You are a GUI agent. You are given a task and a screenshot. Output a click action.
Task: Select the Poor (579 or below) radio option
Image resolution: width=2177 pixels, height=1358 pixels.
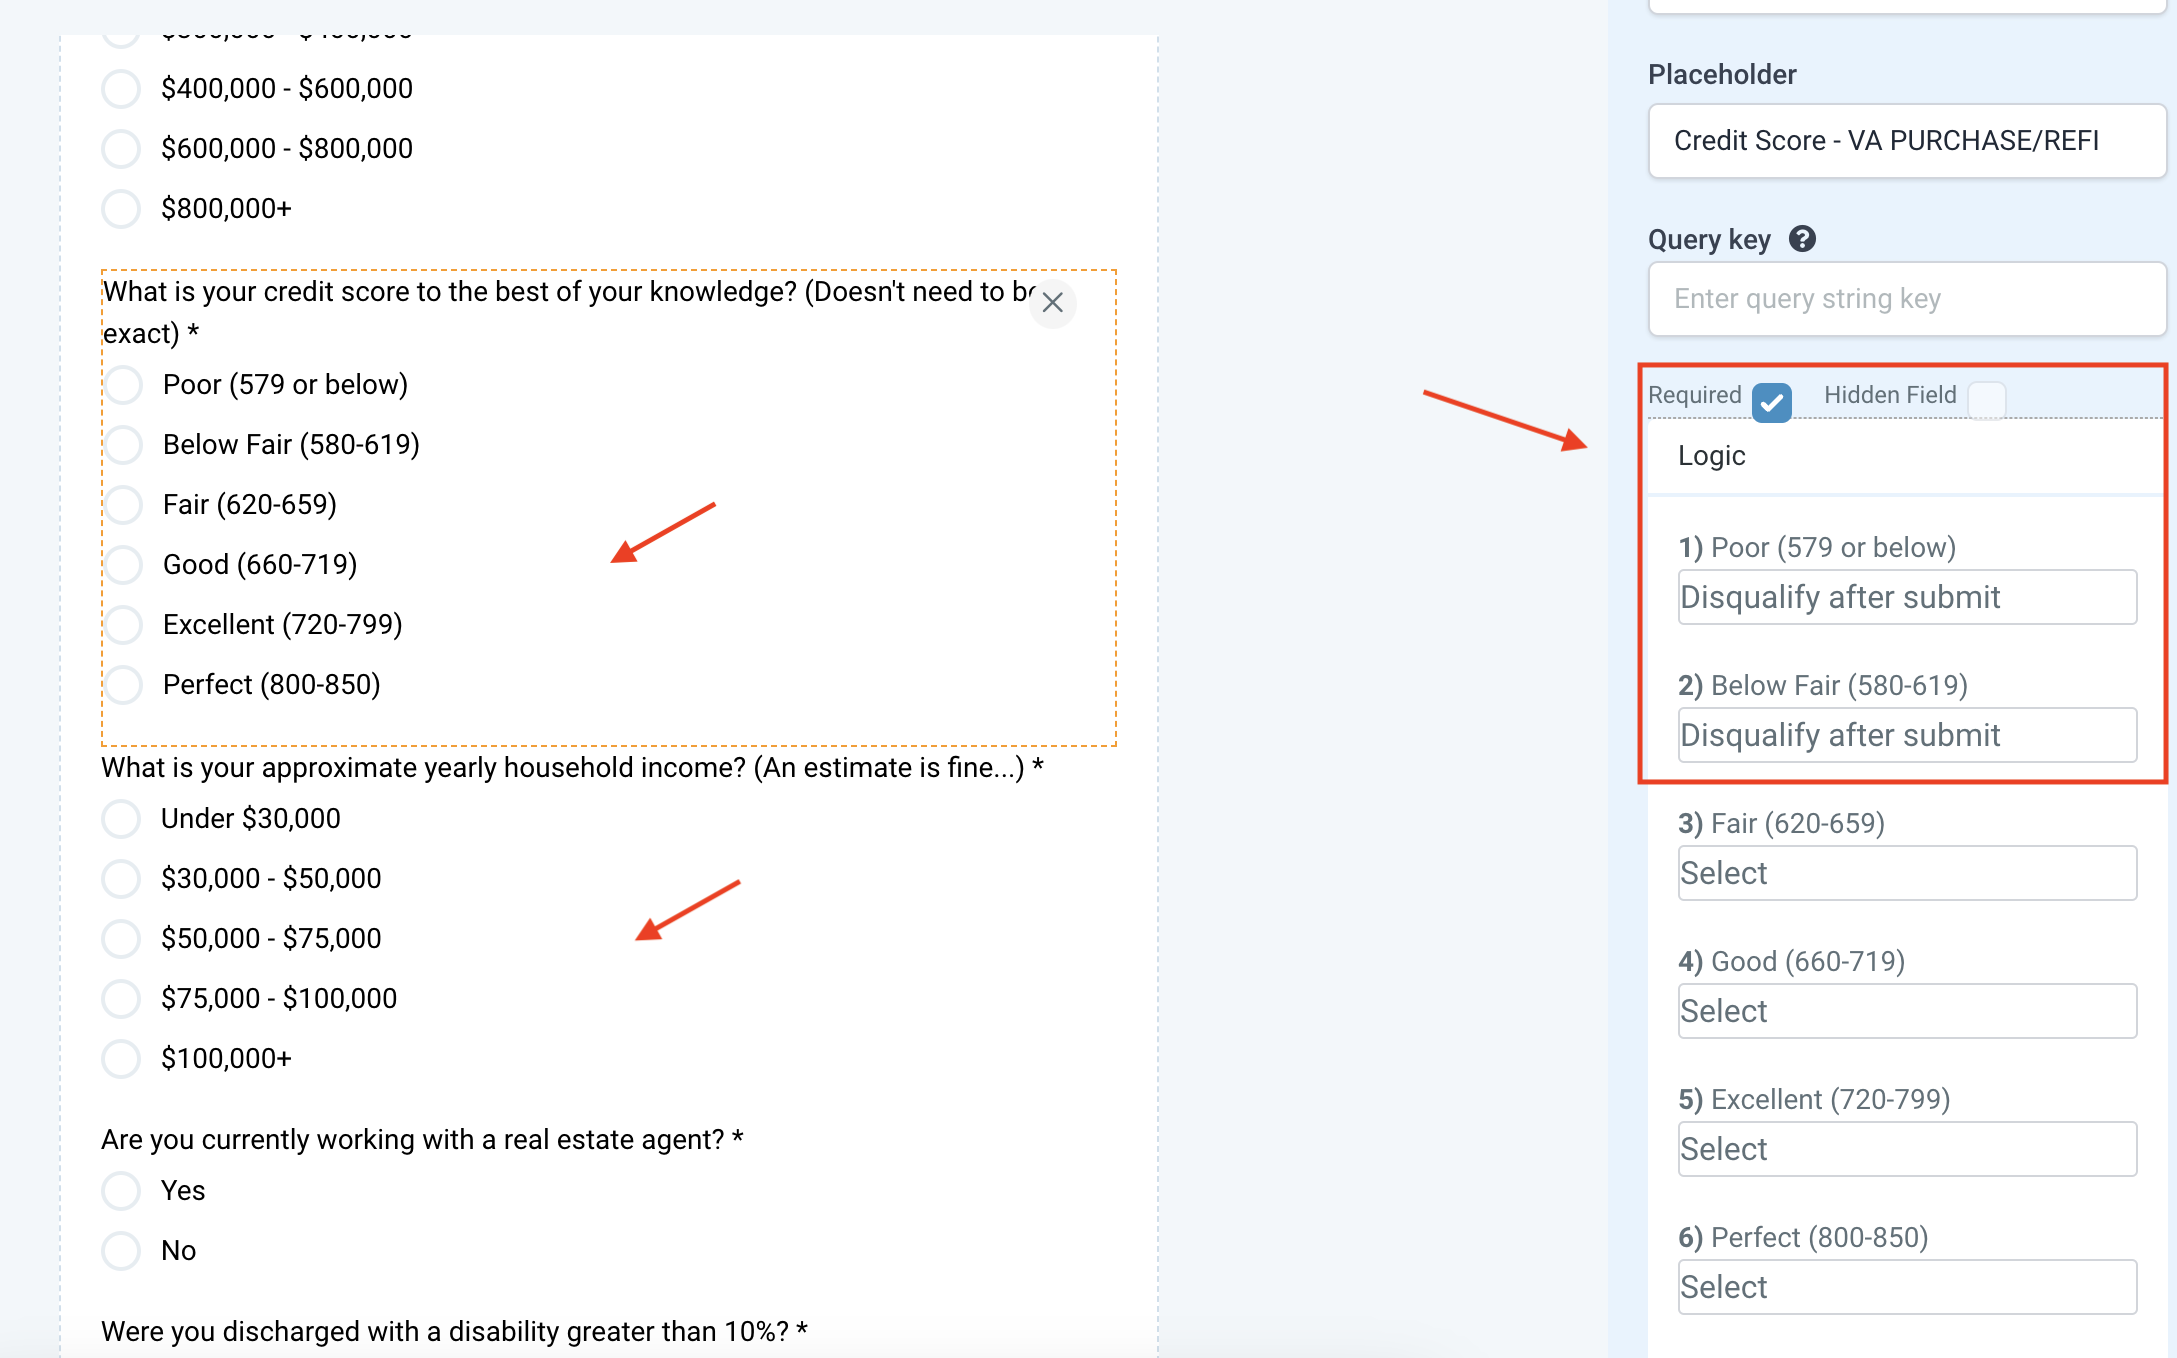(x=124, y=385)
